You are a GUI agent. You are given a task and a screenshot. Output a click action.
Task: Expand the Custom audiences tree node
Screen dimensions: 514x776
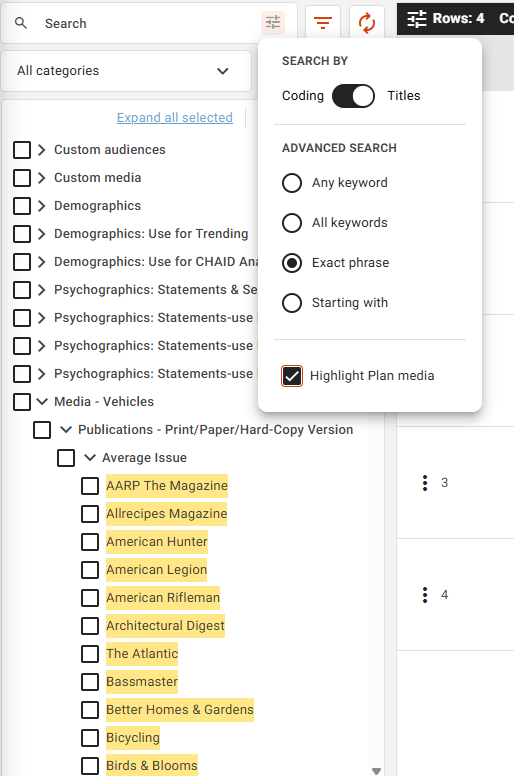point(42,150)
